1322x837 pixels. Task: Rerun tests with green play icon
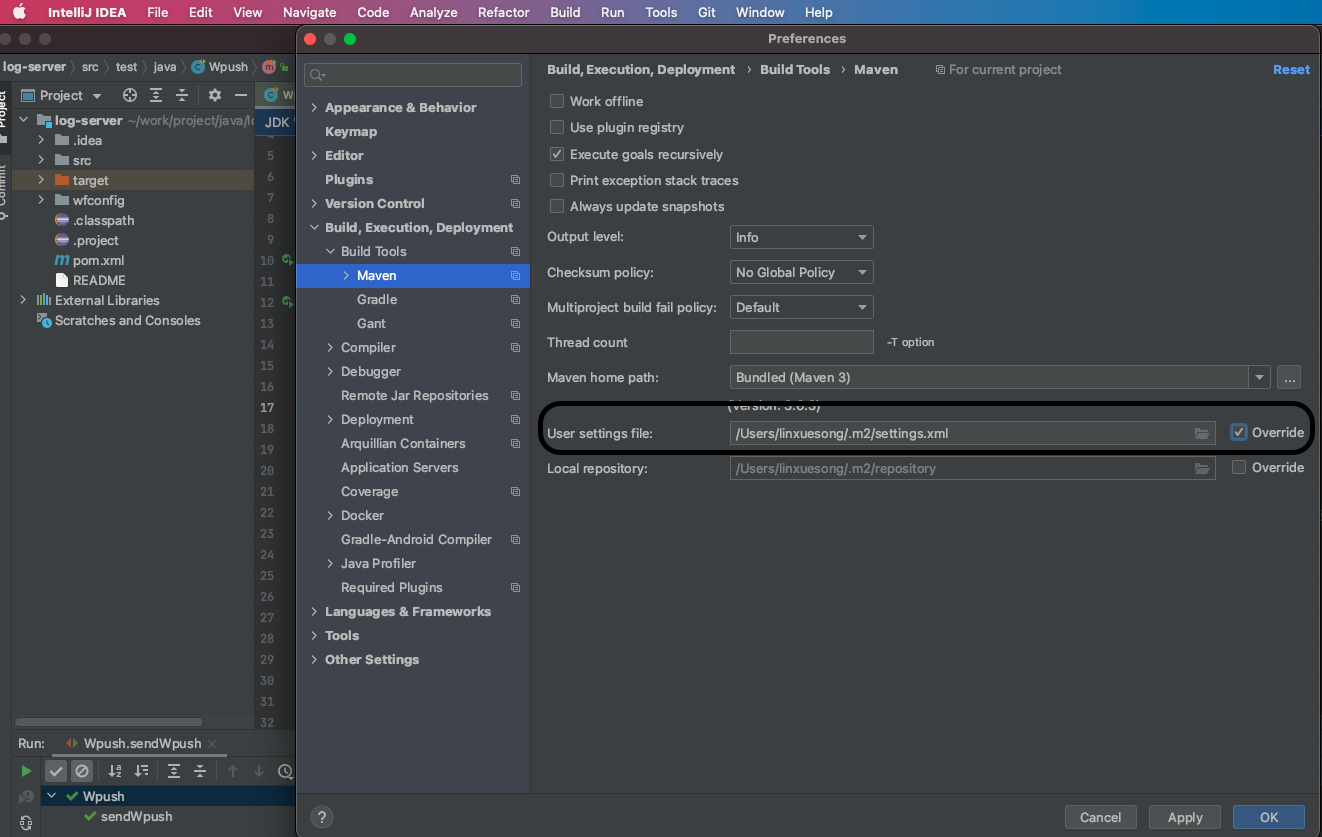coord(27,771)
